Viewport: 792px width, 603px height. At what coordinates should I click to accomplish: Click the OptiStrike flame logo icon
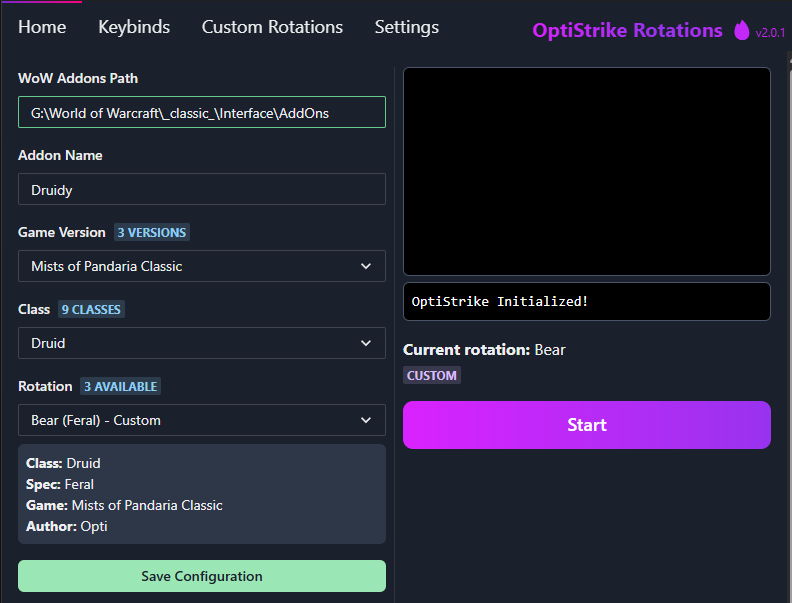click(x=741, y=30)
